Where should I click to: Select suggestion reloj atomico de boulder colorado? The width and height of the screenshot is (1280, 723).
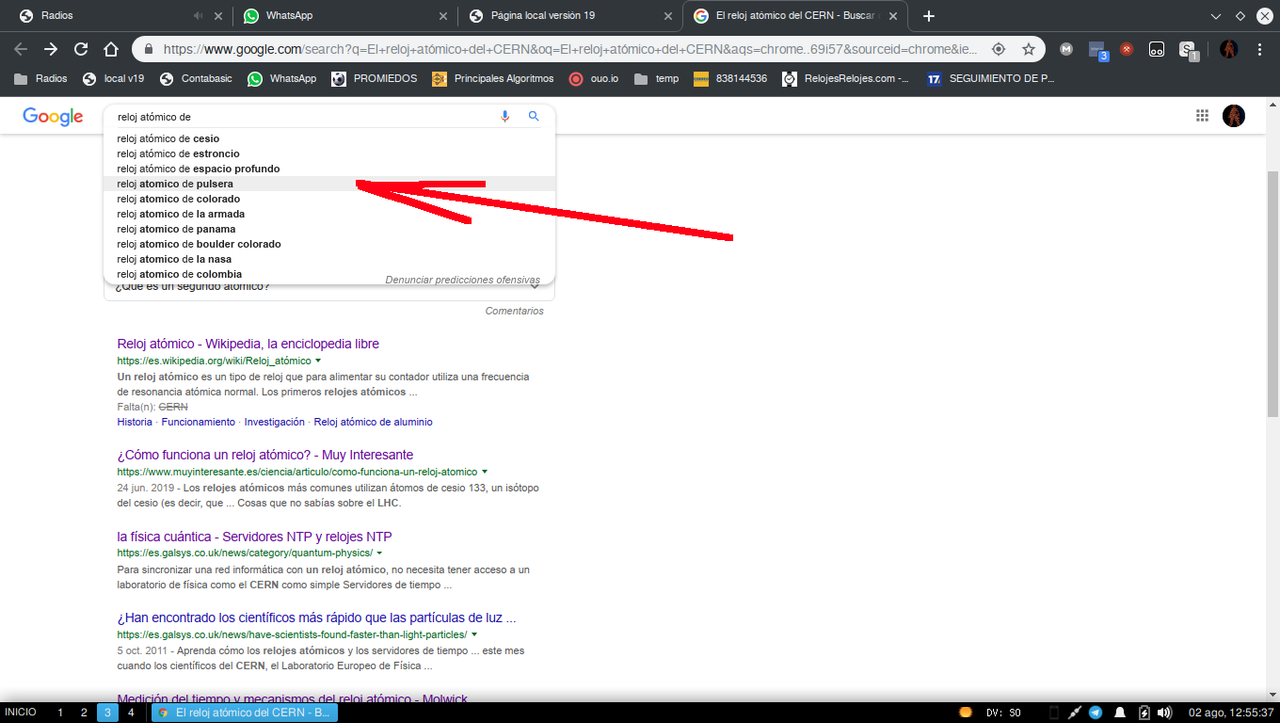tap(329, 243)
